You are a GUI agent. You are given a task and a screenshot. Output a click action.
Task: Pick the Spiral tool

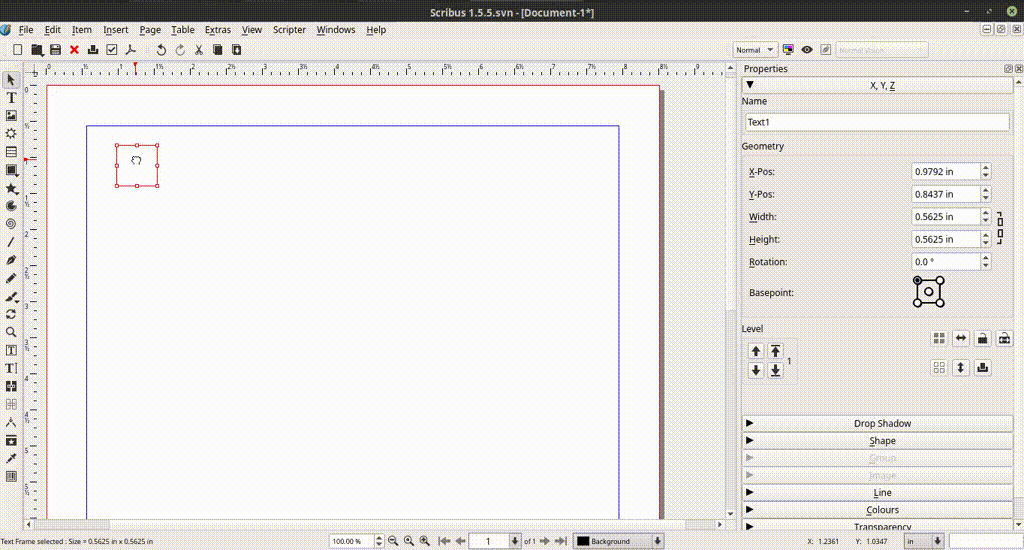click(x=11, y=224)
